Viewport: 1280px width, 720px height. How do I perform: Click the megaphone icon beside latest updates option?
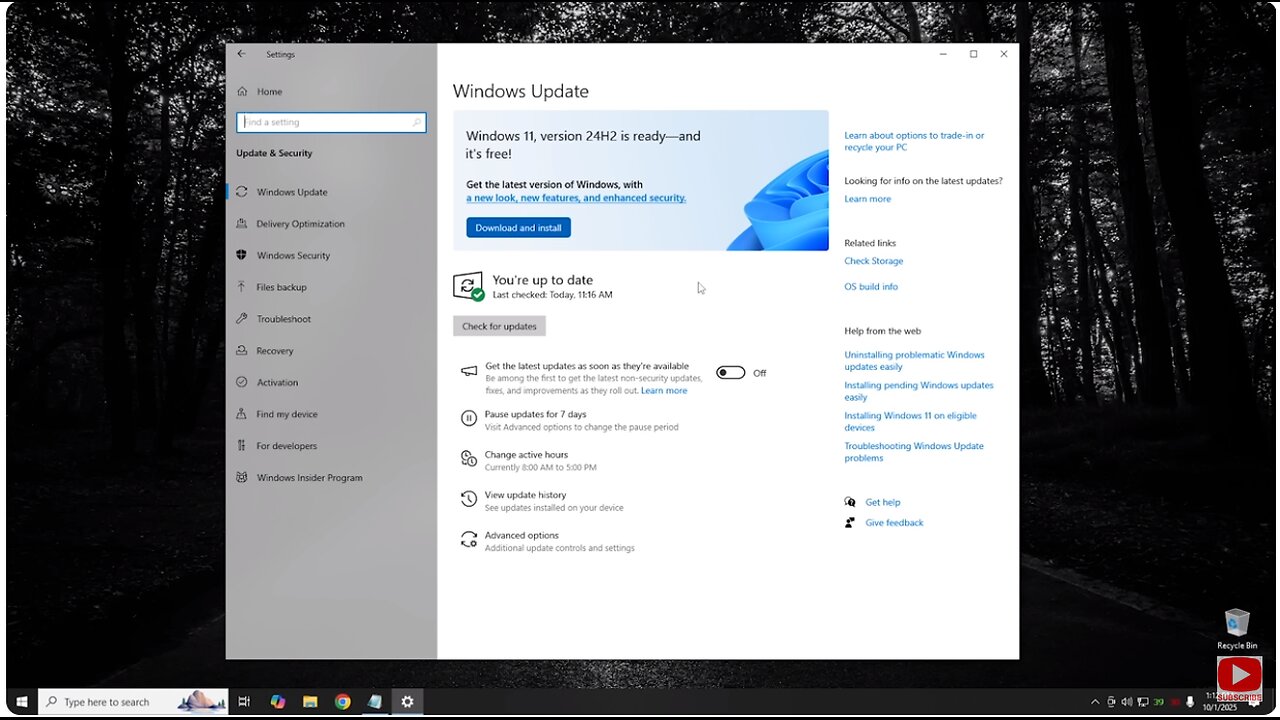click(469, 371)
